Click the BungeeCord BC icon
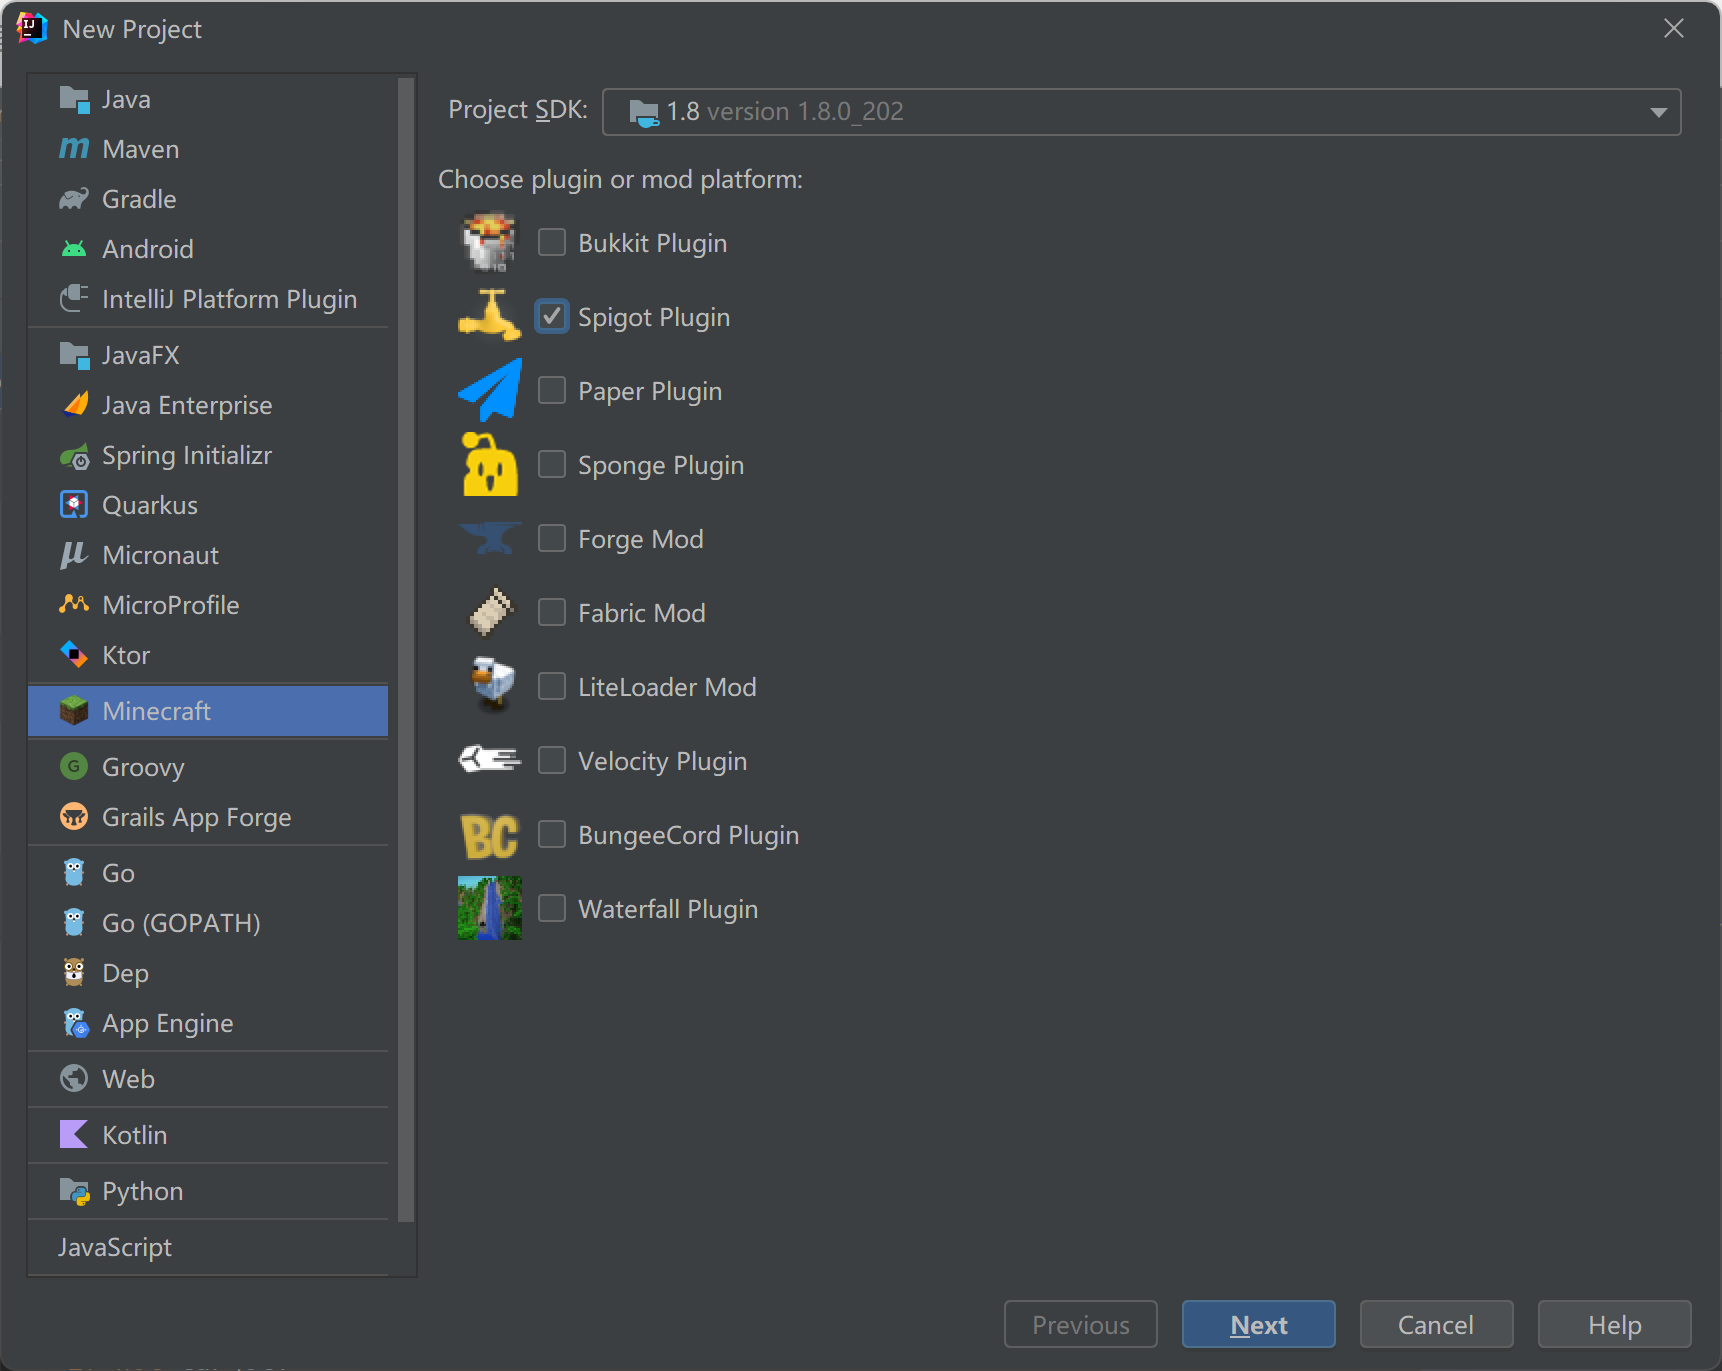Viewport: 1722px width, 1371px height. click(489, 835)
